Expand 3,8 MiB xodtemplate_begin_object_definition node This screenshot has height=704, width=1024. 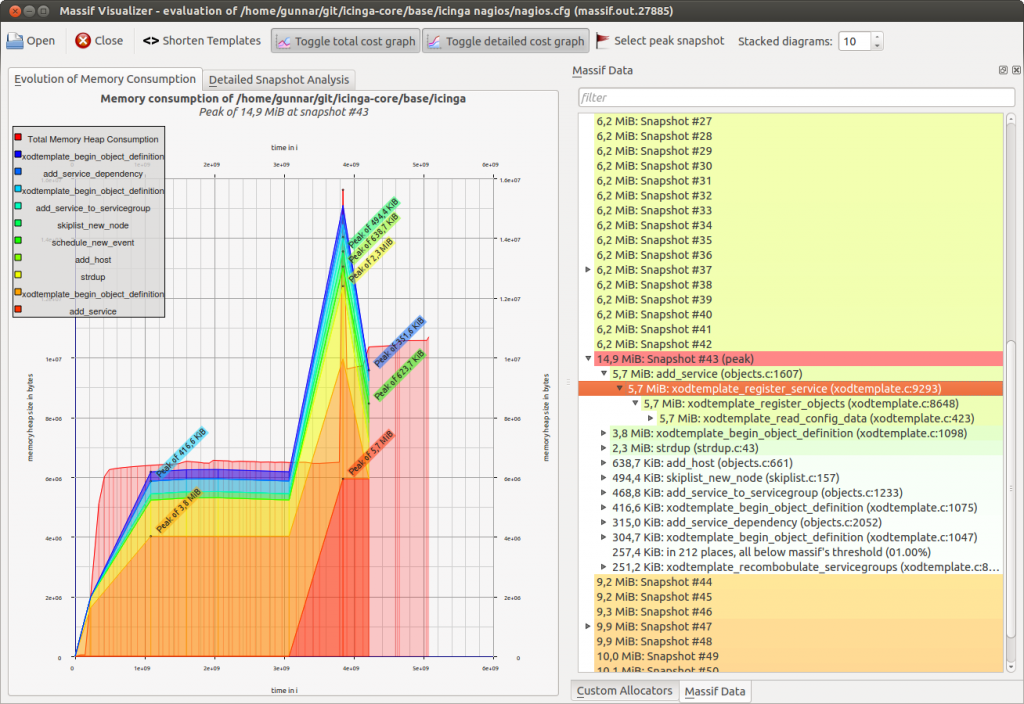point(604,433)
